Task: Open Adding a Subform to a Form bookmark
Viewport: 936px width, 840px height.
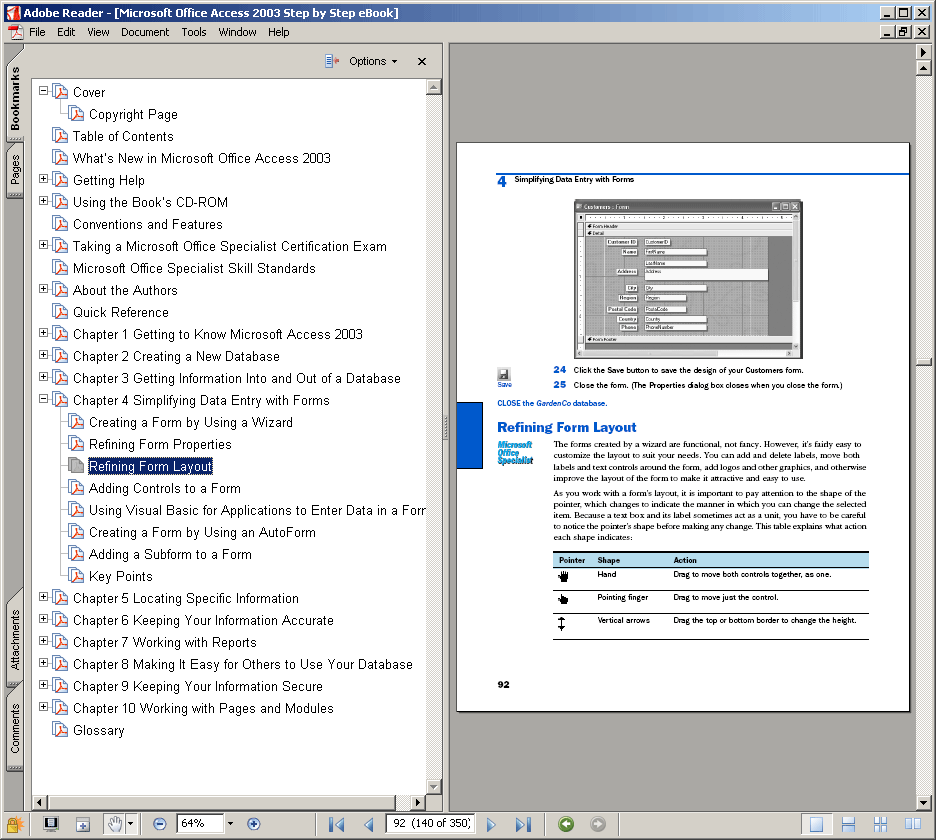Action: pyautogui.click(x=170, y=554)
